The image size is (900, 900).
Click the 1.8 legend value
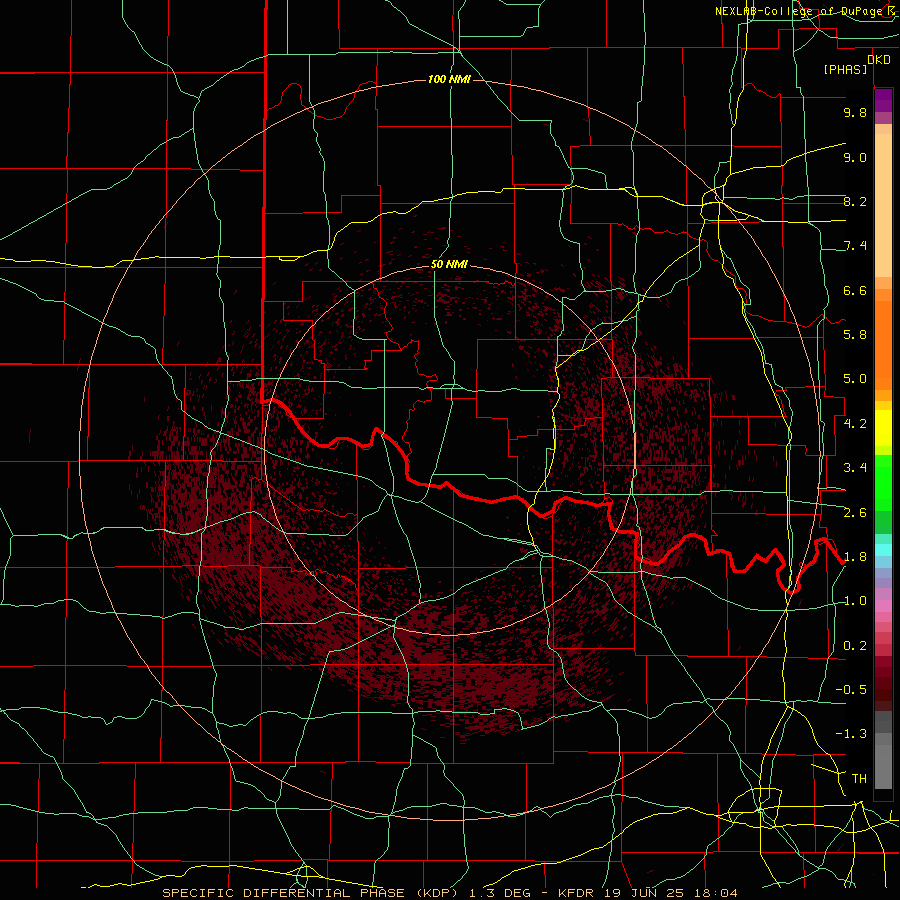tap(855, 557)
